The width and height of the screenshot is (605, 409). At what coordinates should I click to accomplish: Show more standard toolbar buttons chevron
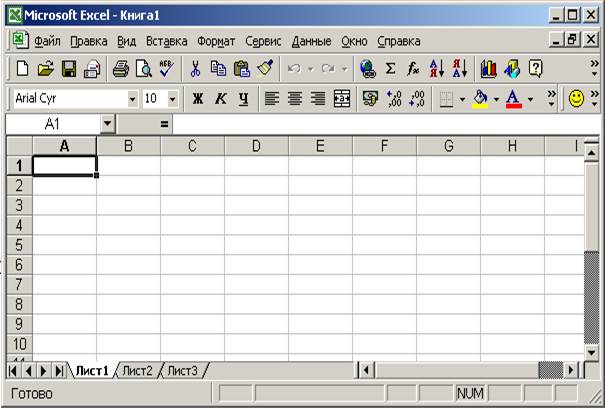595,68
